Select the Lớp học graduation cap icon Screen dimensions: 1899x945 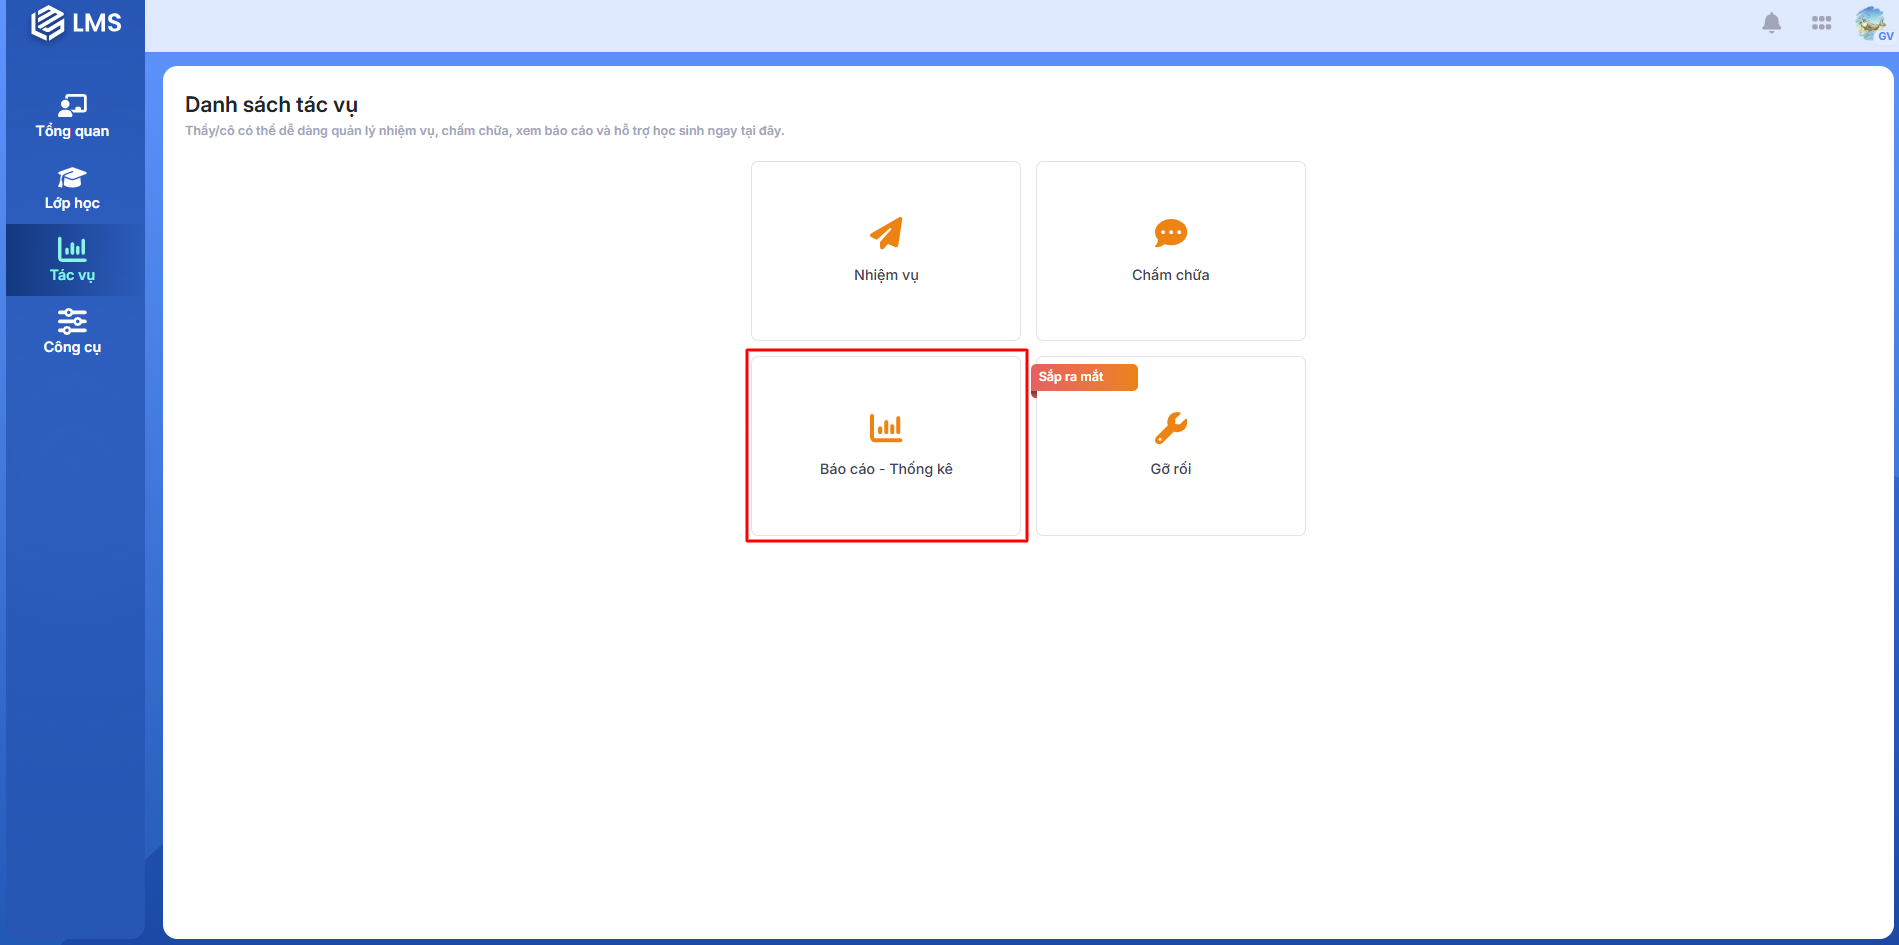pos(72,178)
